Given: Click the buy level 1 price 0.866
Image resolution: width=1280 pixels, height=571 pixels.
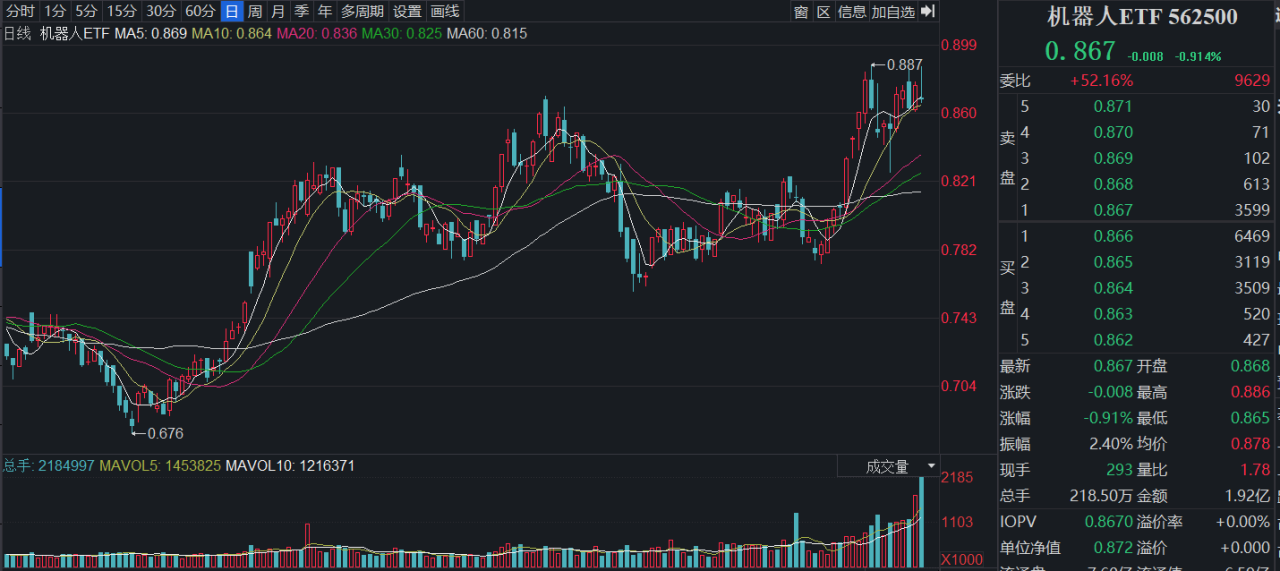Looking at the screenshot, I should click(x=1113, y=236).
